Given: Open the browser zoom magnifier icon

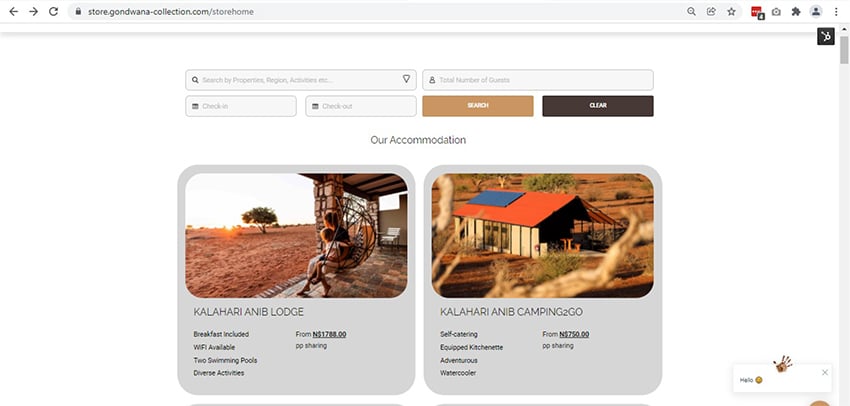Looking at the screenshot, I should click(x=691, y=11).
